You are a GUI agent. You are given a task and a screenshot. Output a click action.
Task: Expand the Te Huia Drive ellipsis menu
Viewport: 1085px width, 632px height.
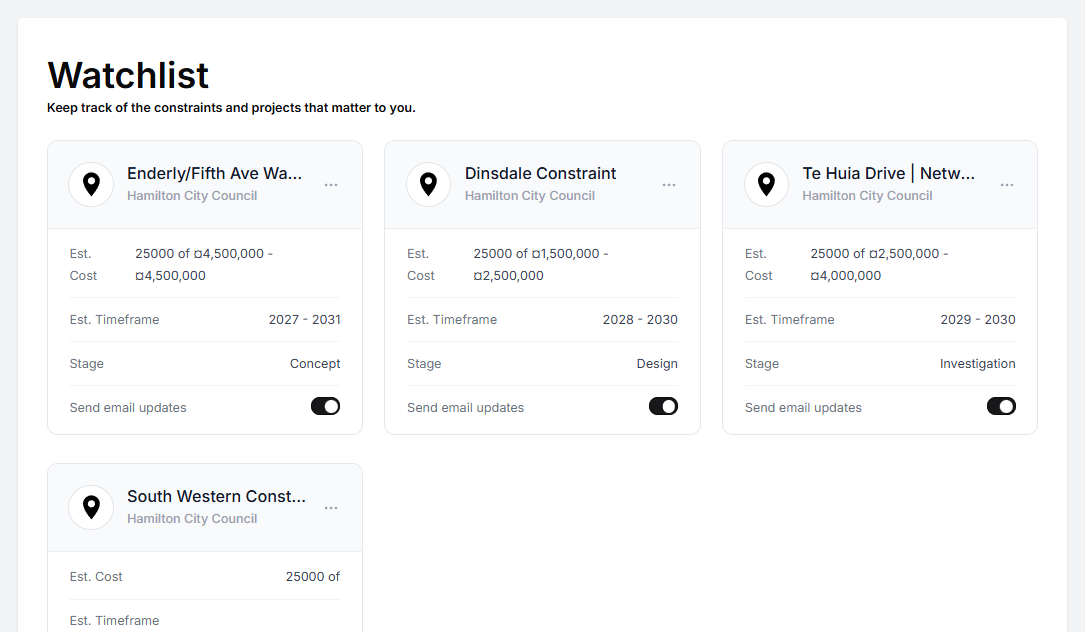point(1007,185)
